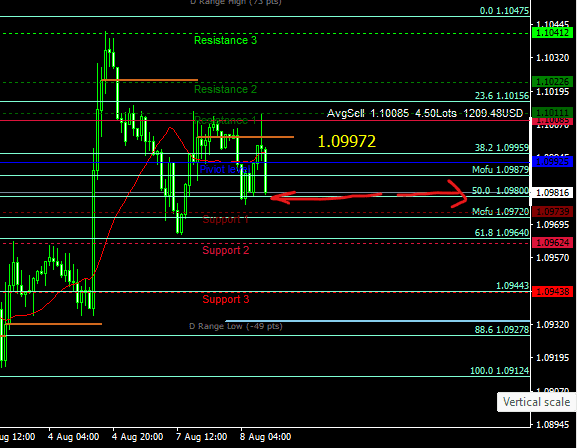The width and height of the screenshot is (578, 448).
Task: Click the 1.09570 price scale value
Action: [x=553, y=258]
